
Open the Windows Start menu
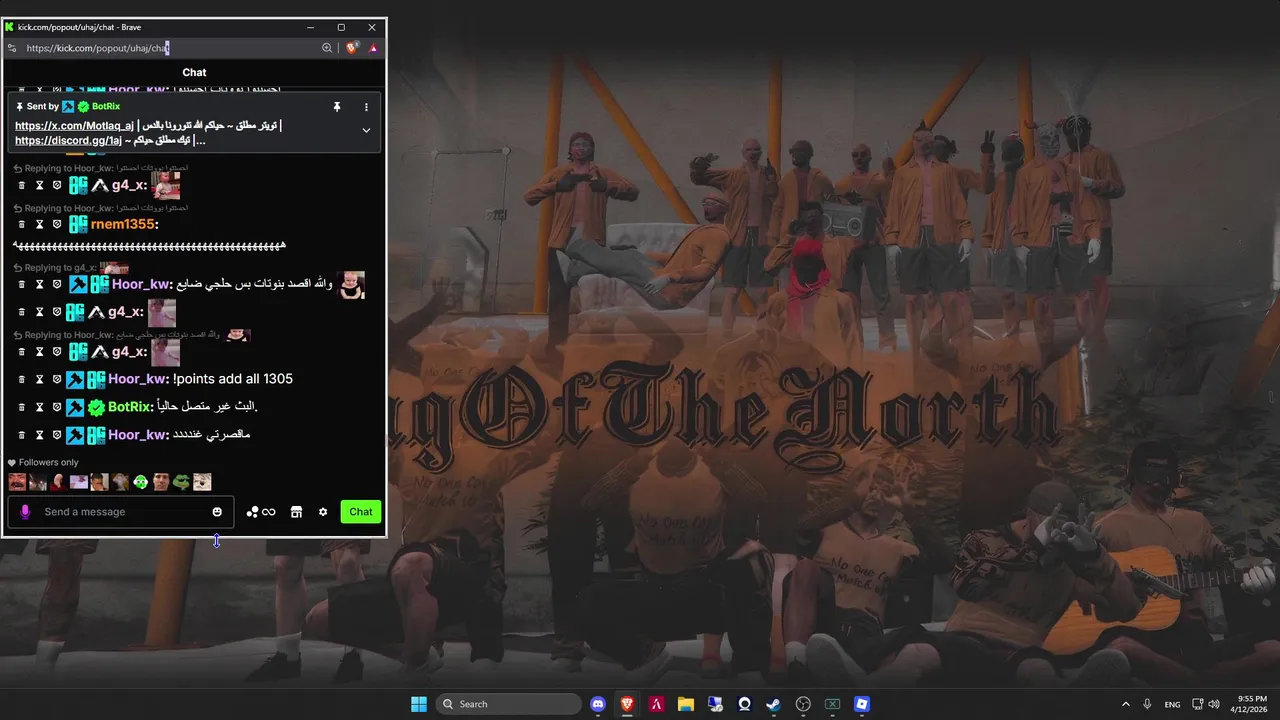pyautogui.click(x=419, y=704)
